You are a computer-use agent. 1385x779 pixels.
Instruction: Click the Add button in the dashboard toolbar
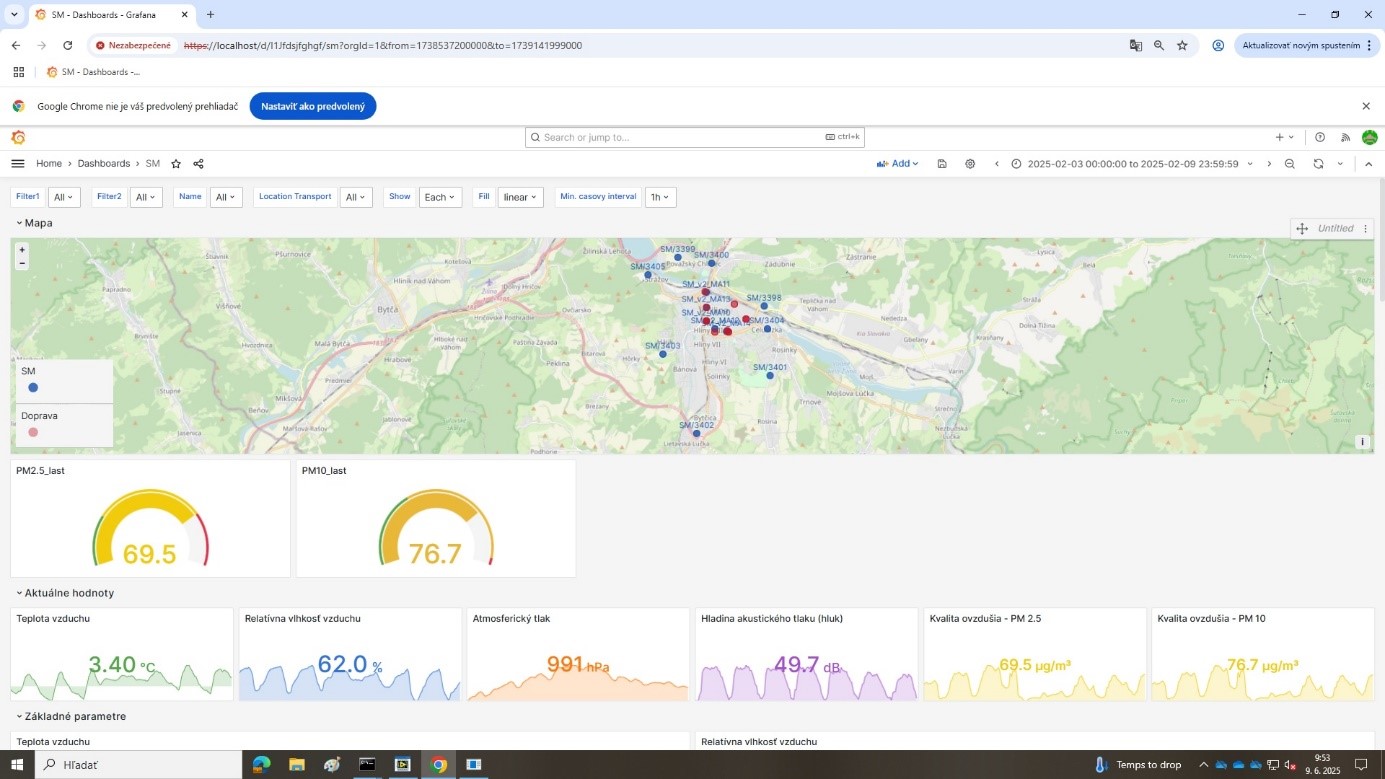[897, 164]
